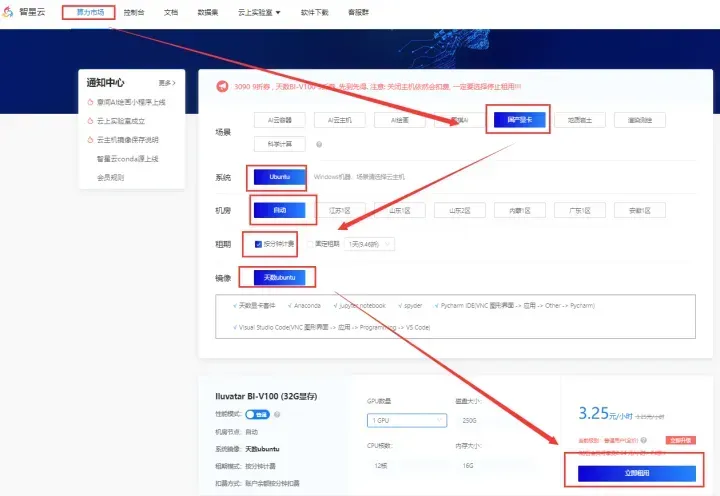Open the 文档 nav item

171,12
